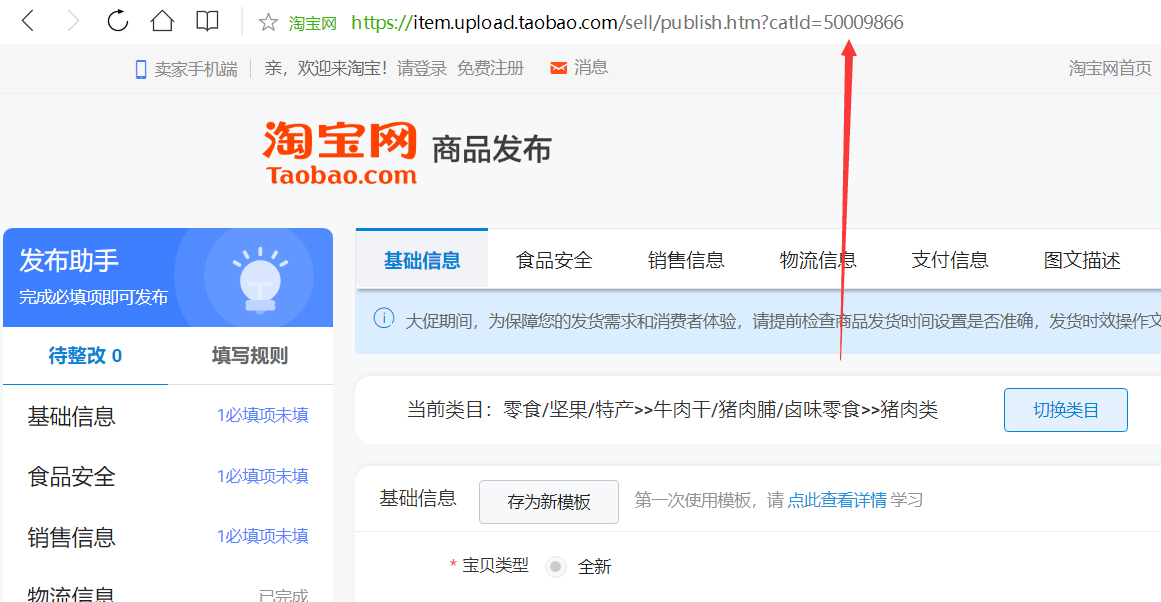
Task: Select the 全新 radio button
Action: pyautogui.click(x=555, y=566)
